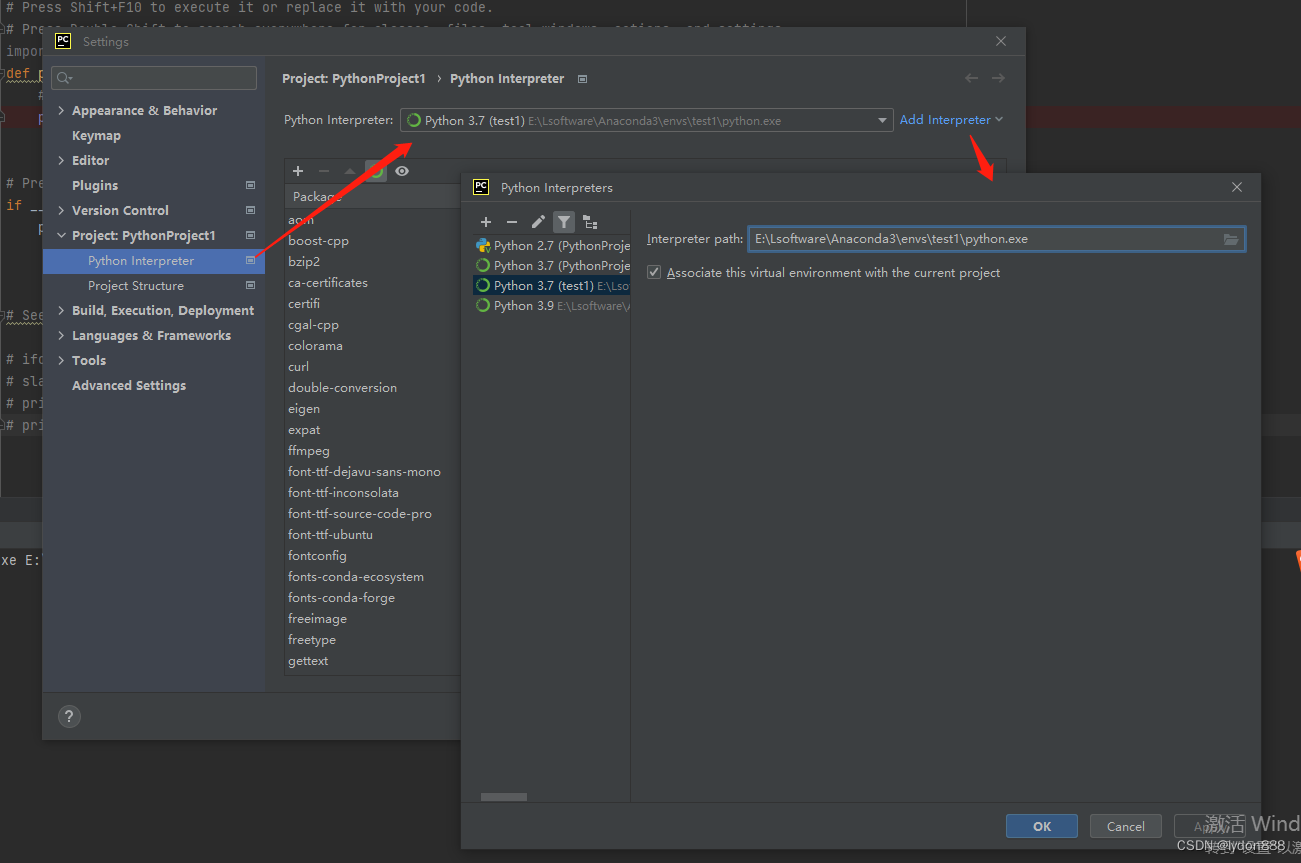Image resolution: width=1301 pixels, height=863 pixels.
Task: Select freeimage package row
Action: tap(373, 619)
